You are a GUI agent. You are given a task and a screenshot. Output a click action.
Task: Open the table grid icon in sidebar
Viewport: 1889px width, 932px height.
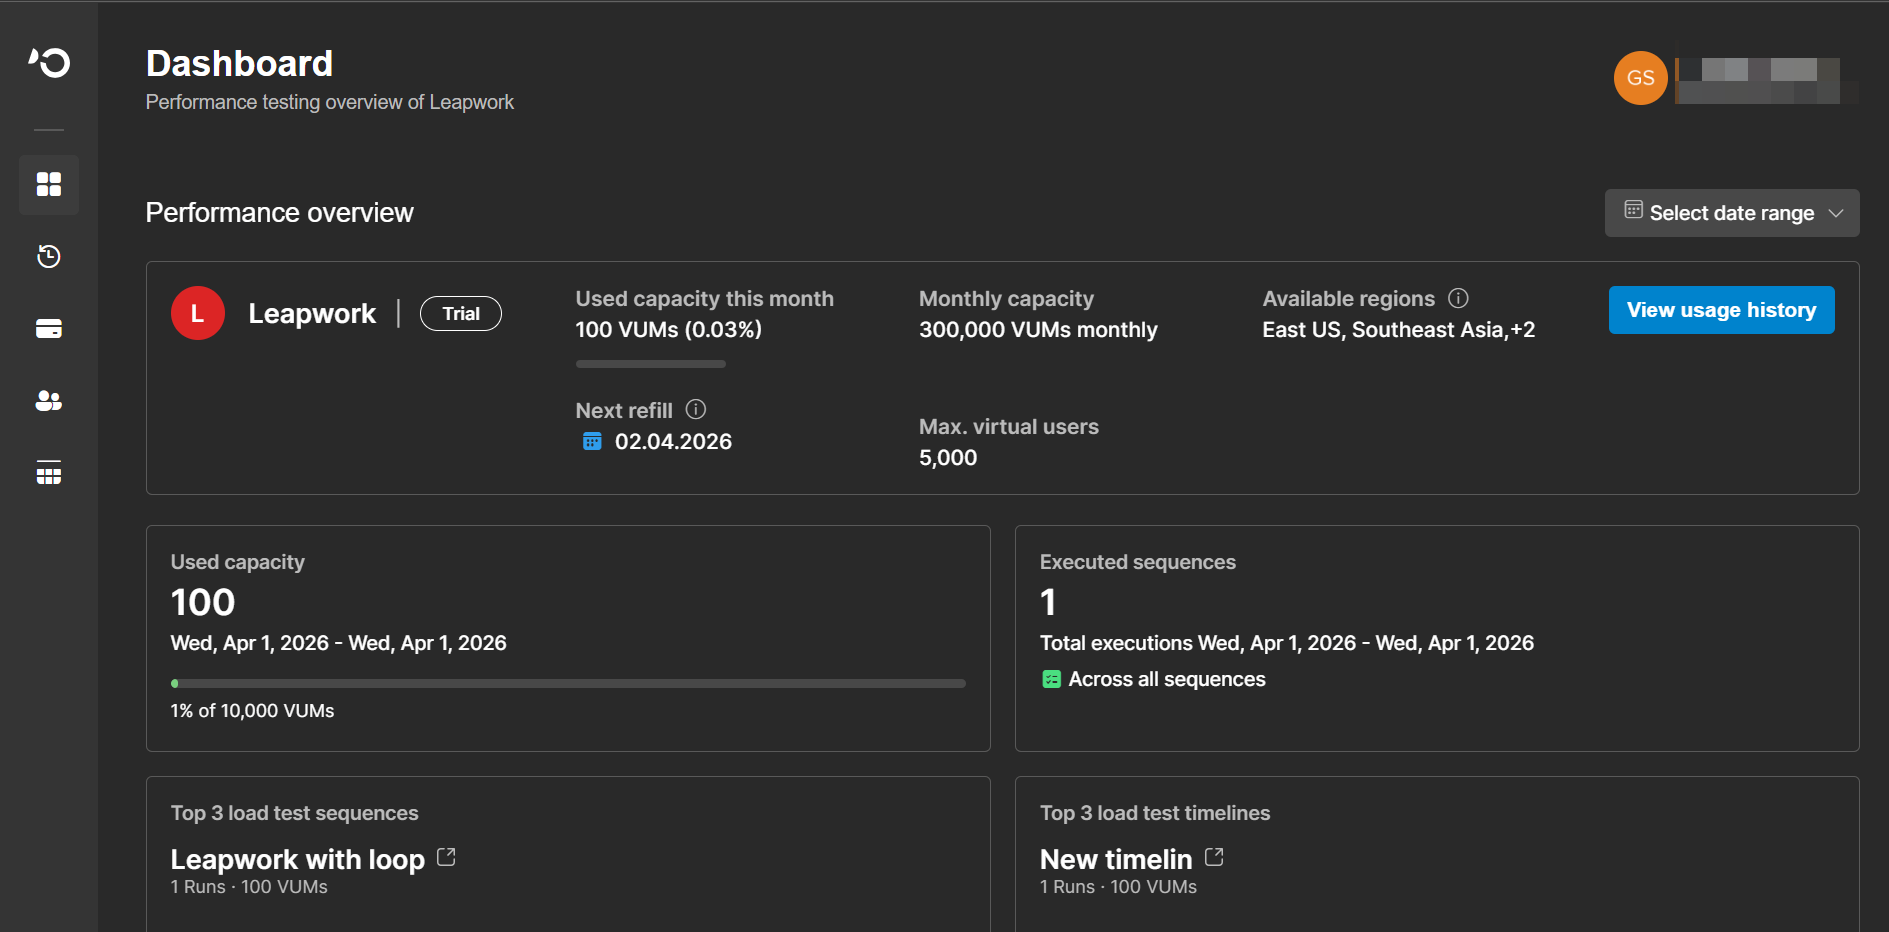pos(49,473)
